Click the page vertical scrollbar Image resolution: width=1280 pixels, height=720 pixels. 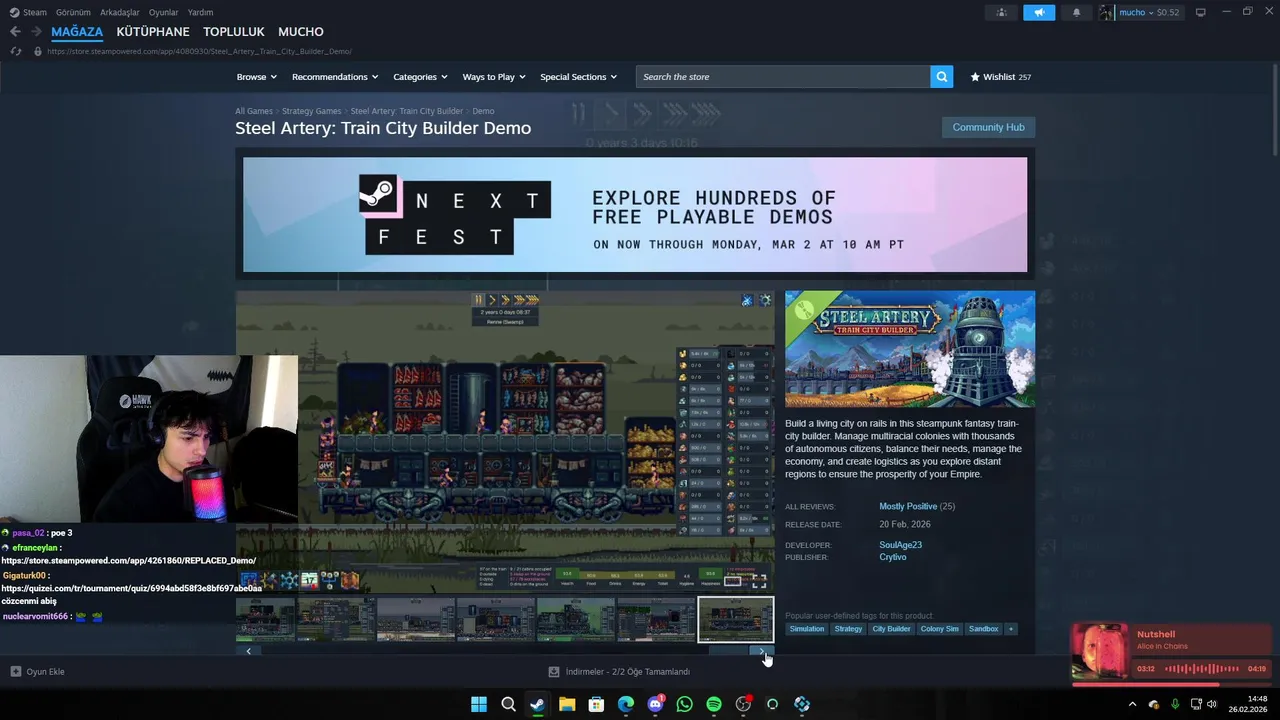tap(1275, 110)
